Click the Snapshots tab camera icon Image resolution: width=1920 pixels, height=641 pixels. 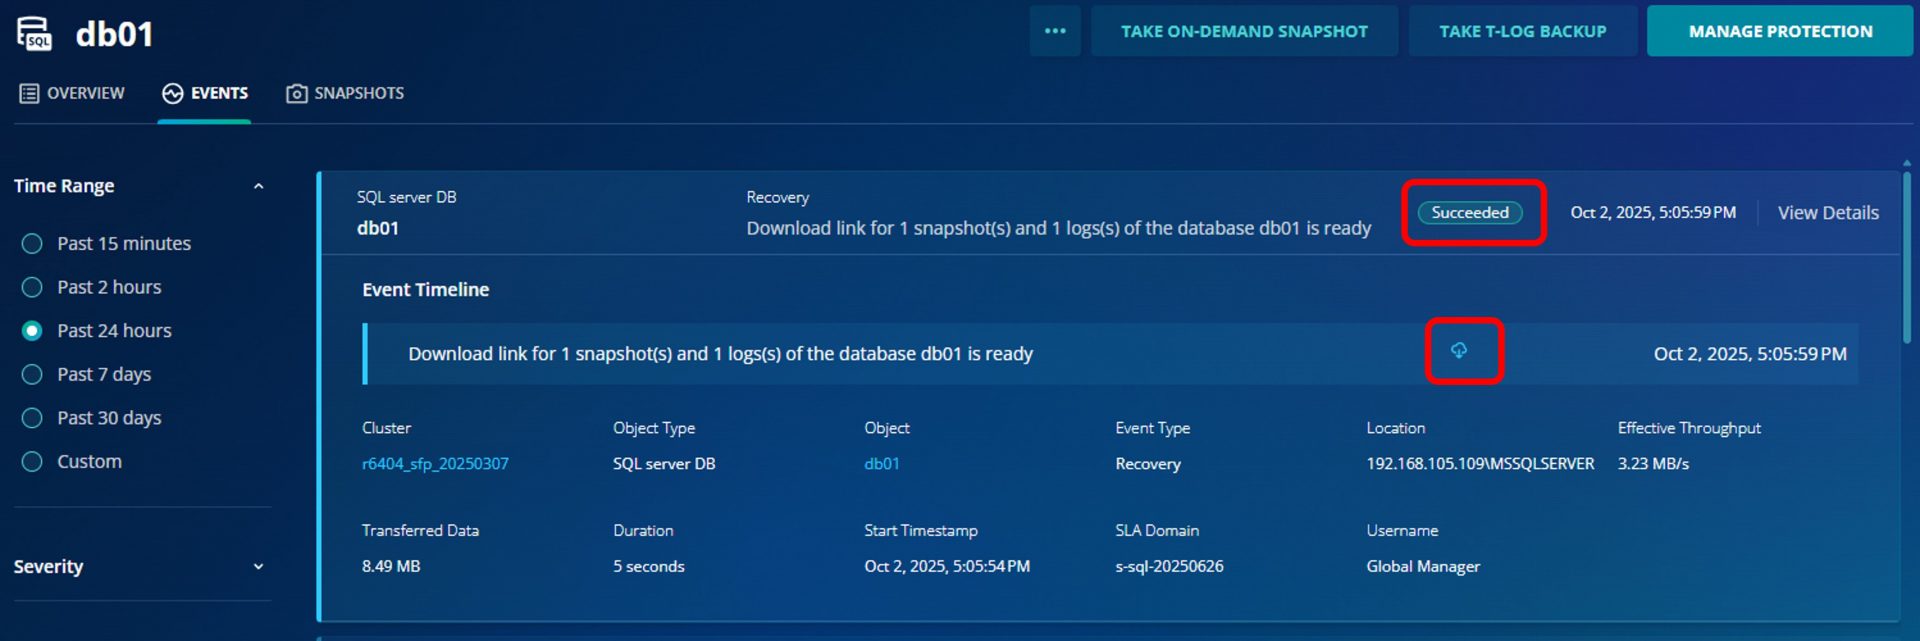(x=297, y=93)
